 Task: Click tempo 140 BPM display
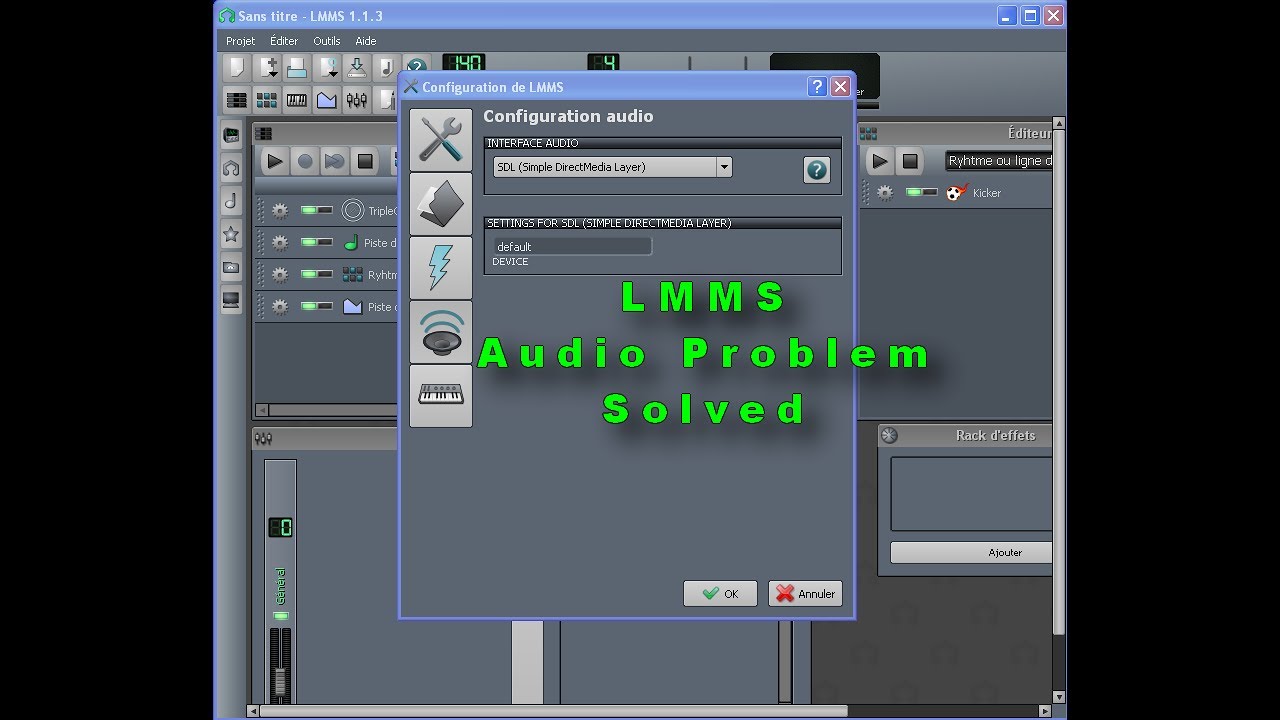(x=463, y=63)
